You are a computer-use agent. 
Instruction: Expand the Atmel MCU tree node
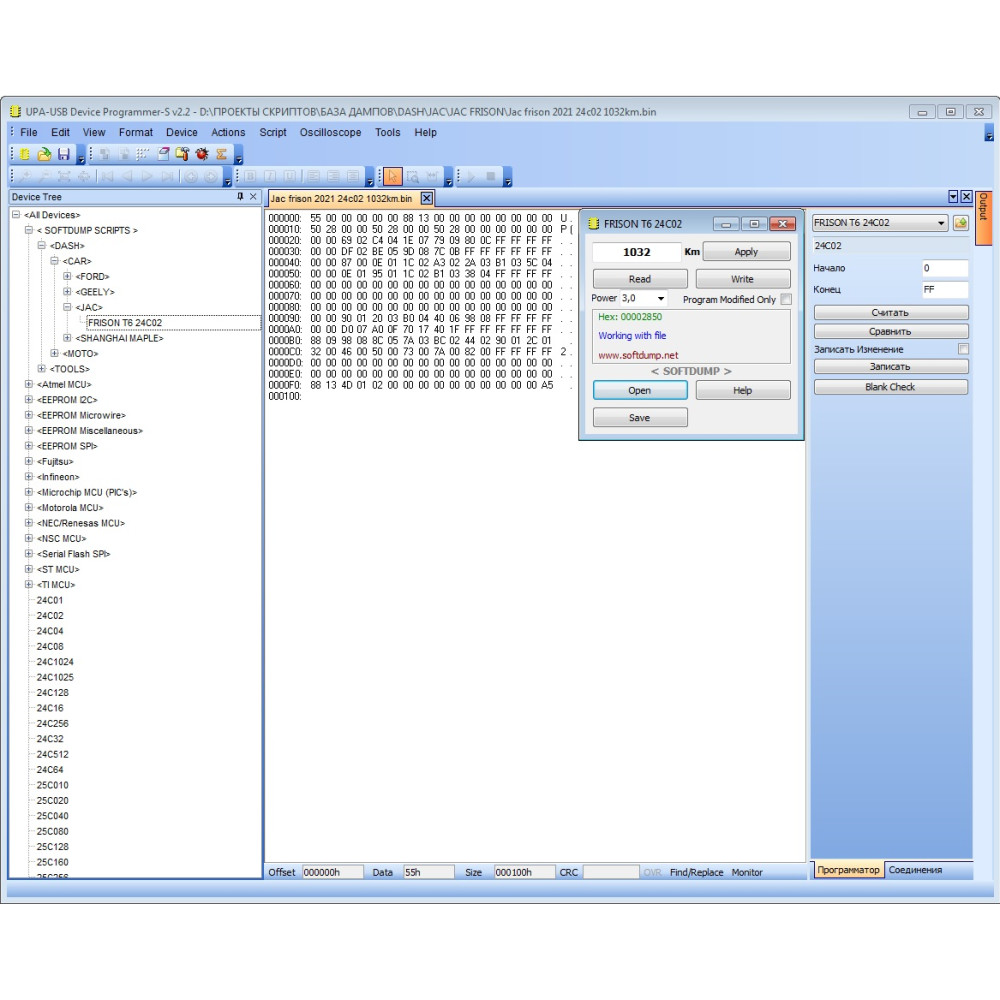tap(29, 384)
